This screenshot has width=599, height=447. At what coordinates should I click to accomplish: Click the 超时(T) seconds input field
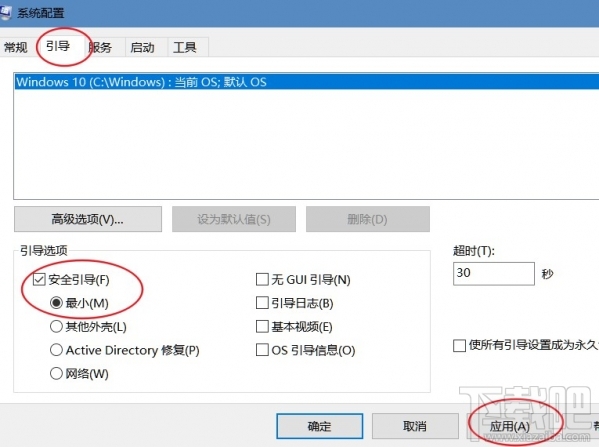[x=494, y=274]
